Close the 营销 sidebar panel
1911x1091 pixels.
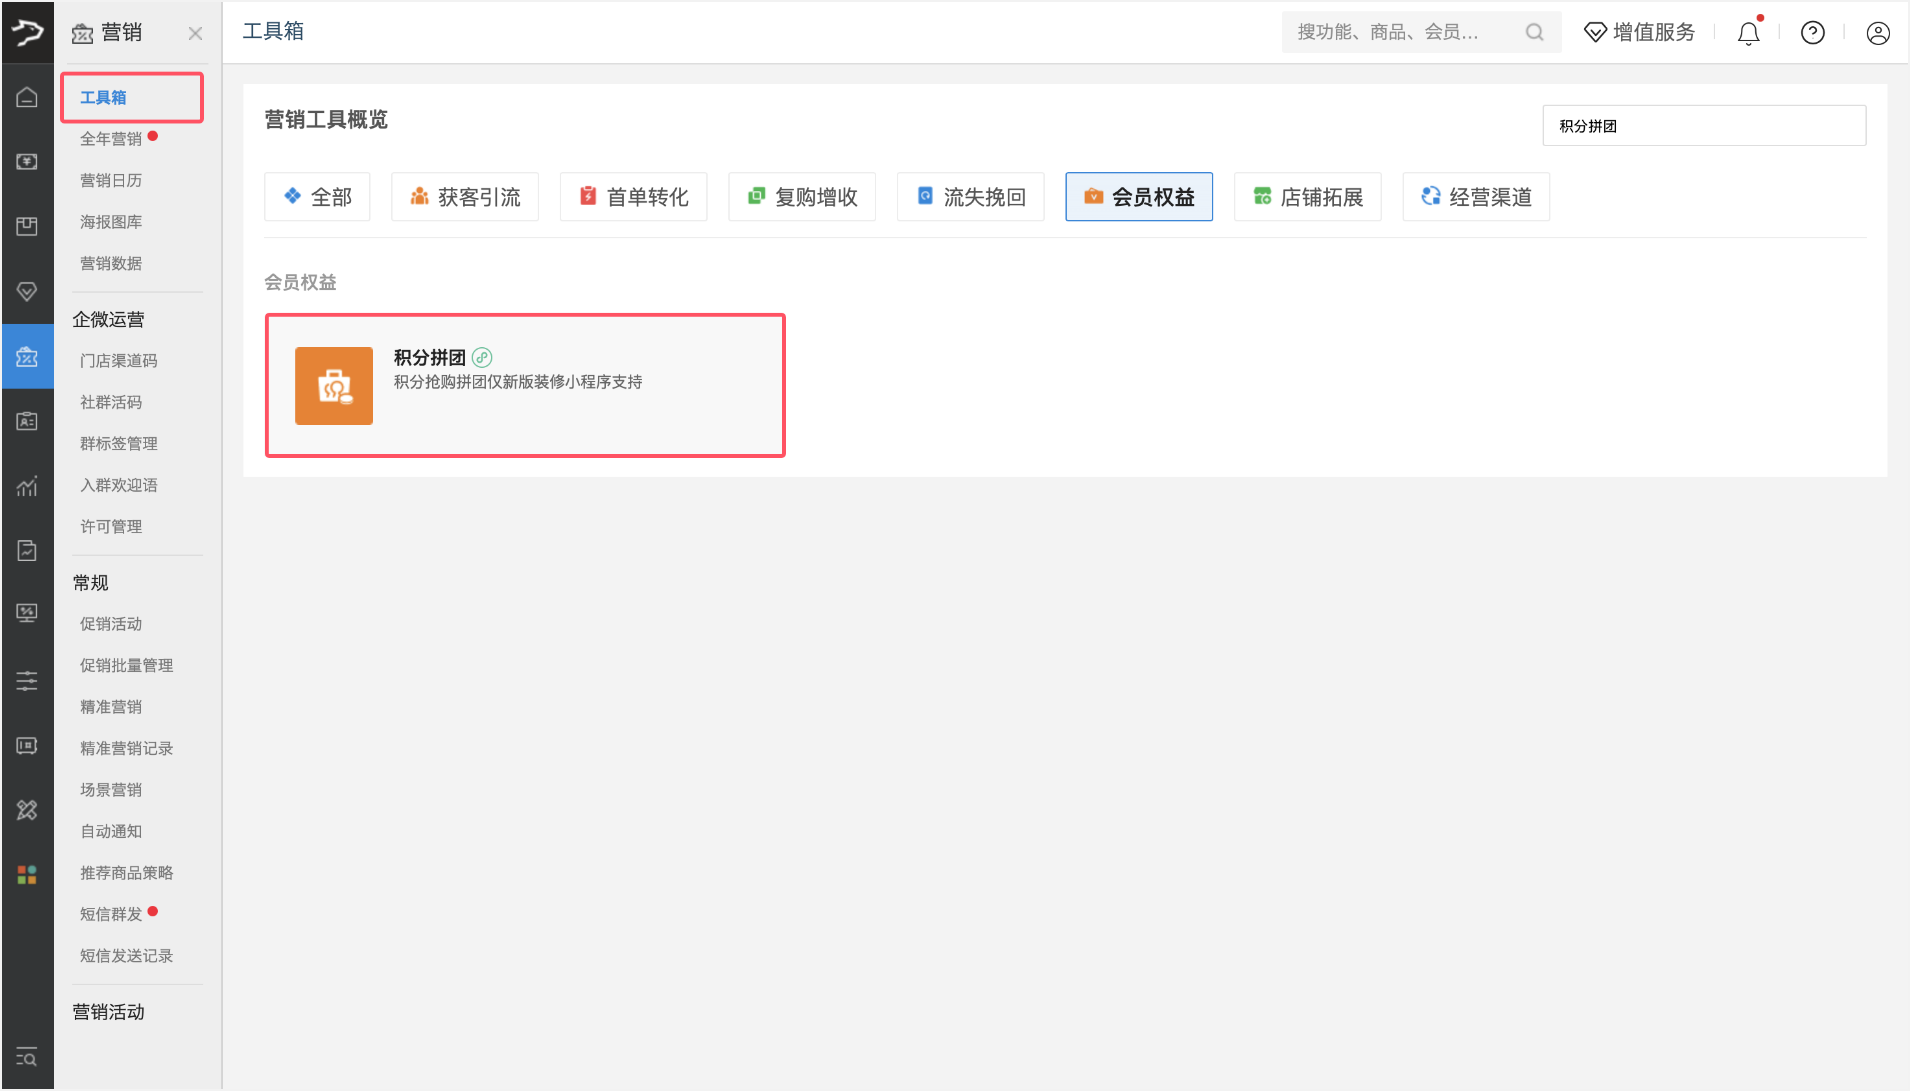pos(195,33)
